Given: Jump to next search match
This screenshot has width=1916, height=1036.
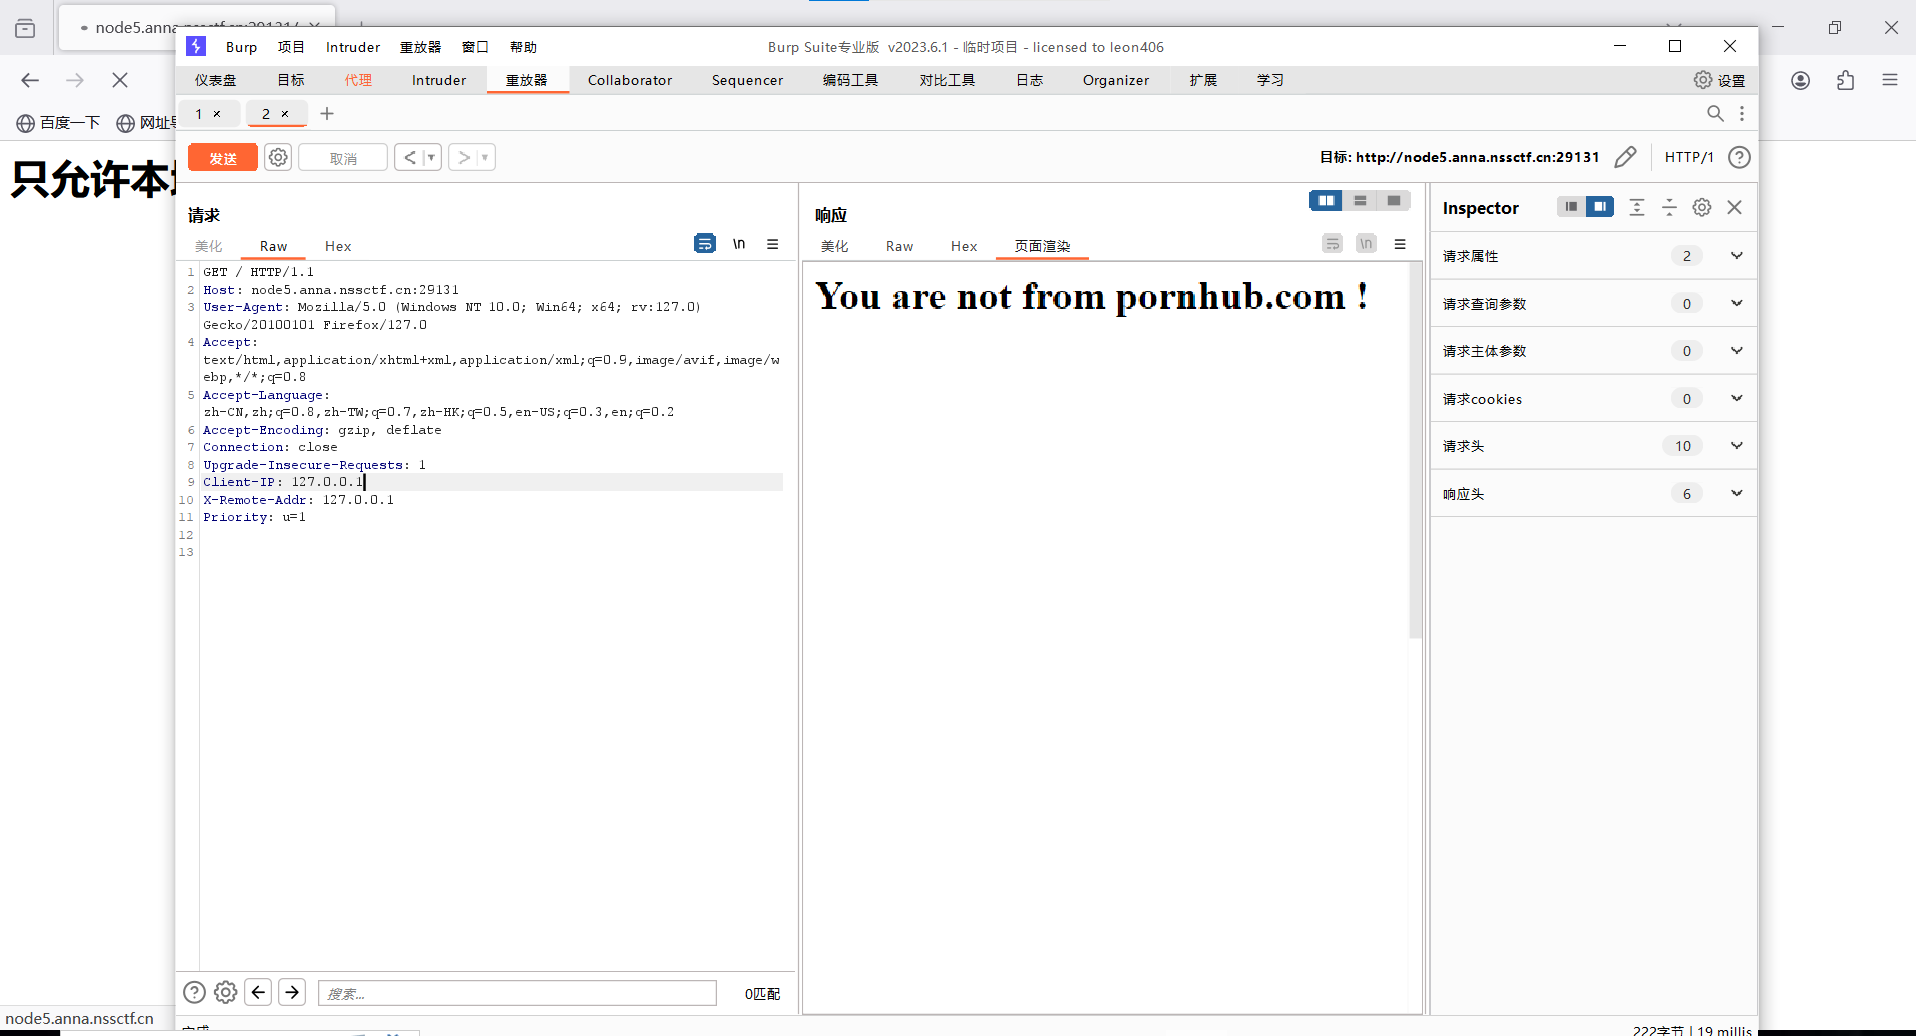Looking at the screenshot, I should click(292, 992).
